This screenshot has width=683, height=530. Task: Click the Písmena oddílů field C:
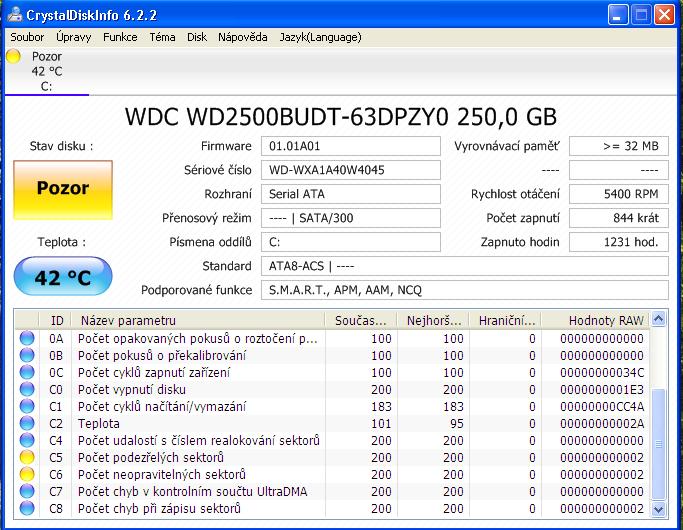pyautogui.click(x=351, y=242)
